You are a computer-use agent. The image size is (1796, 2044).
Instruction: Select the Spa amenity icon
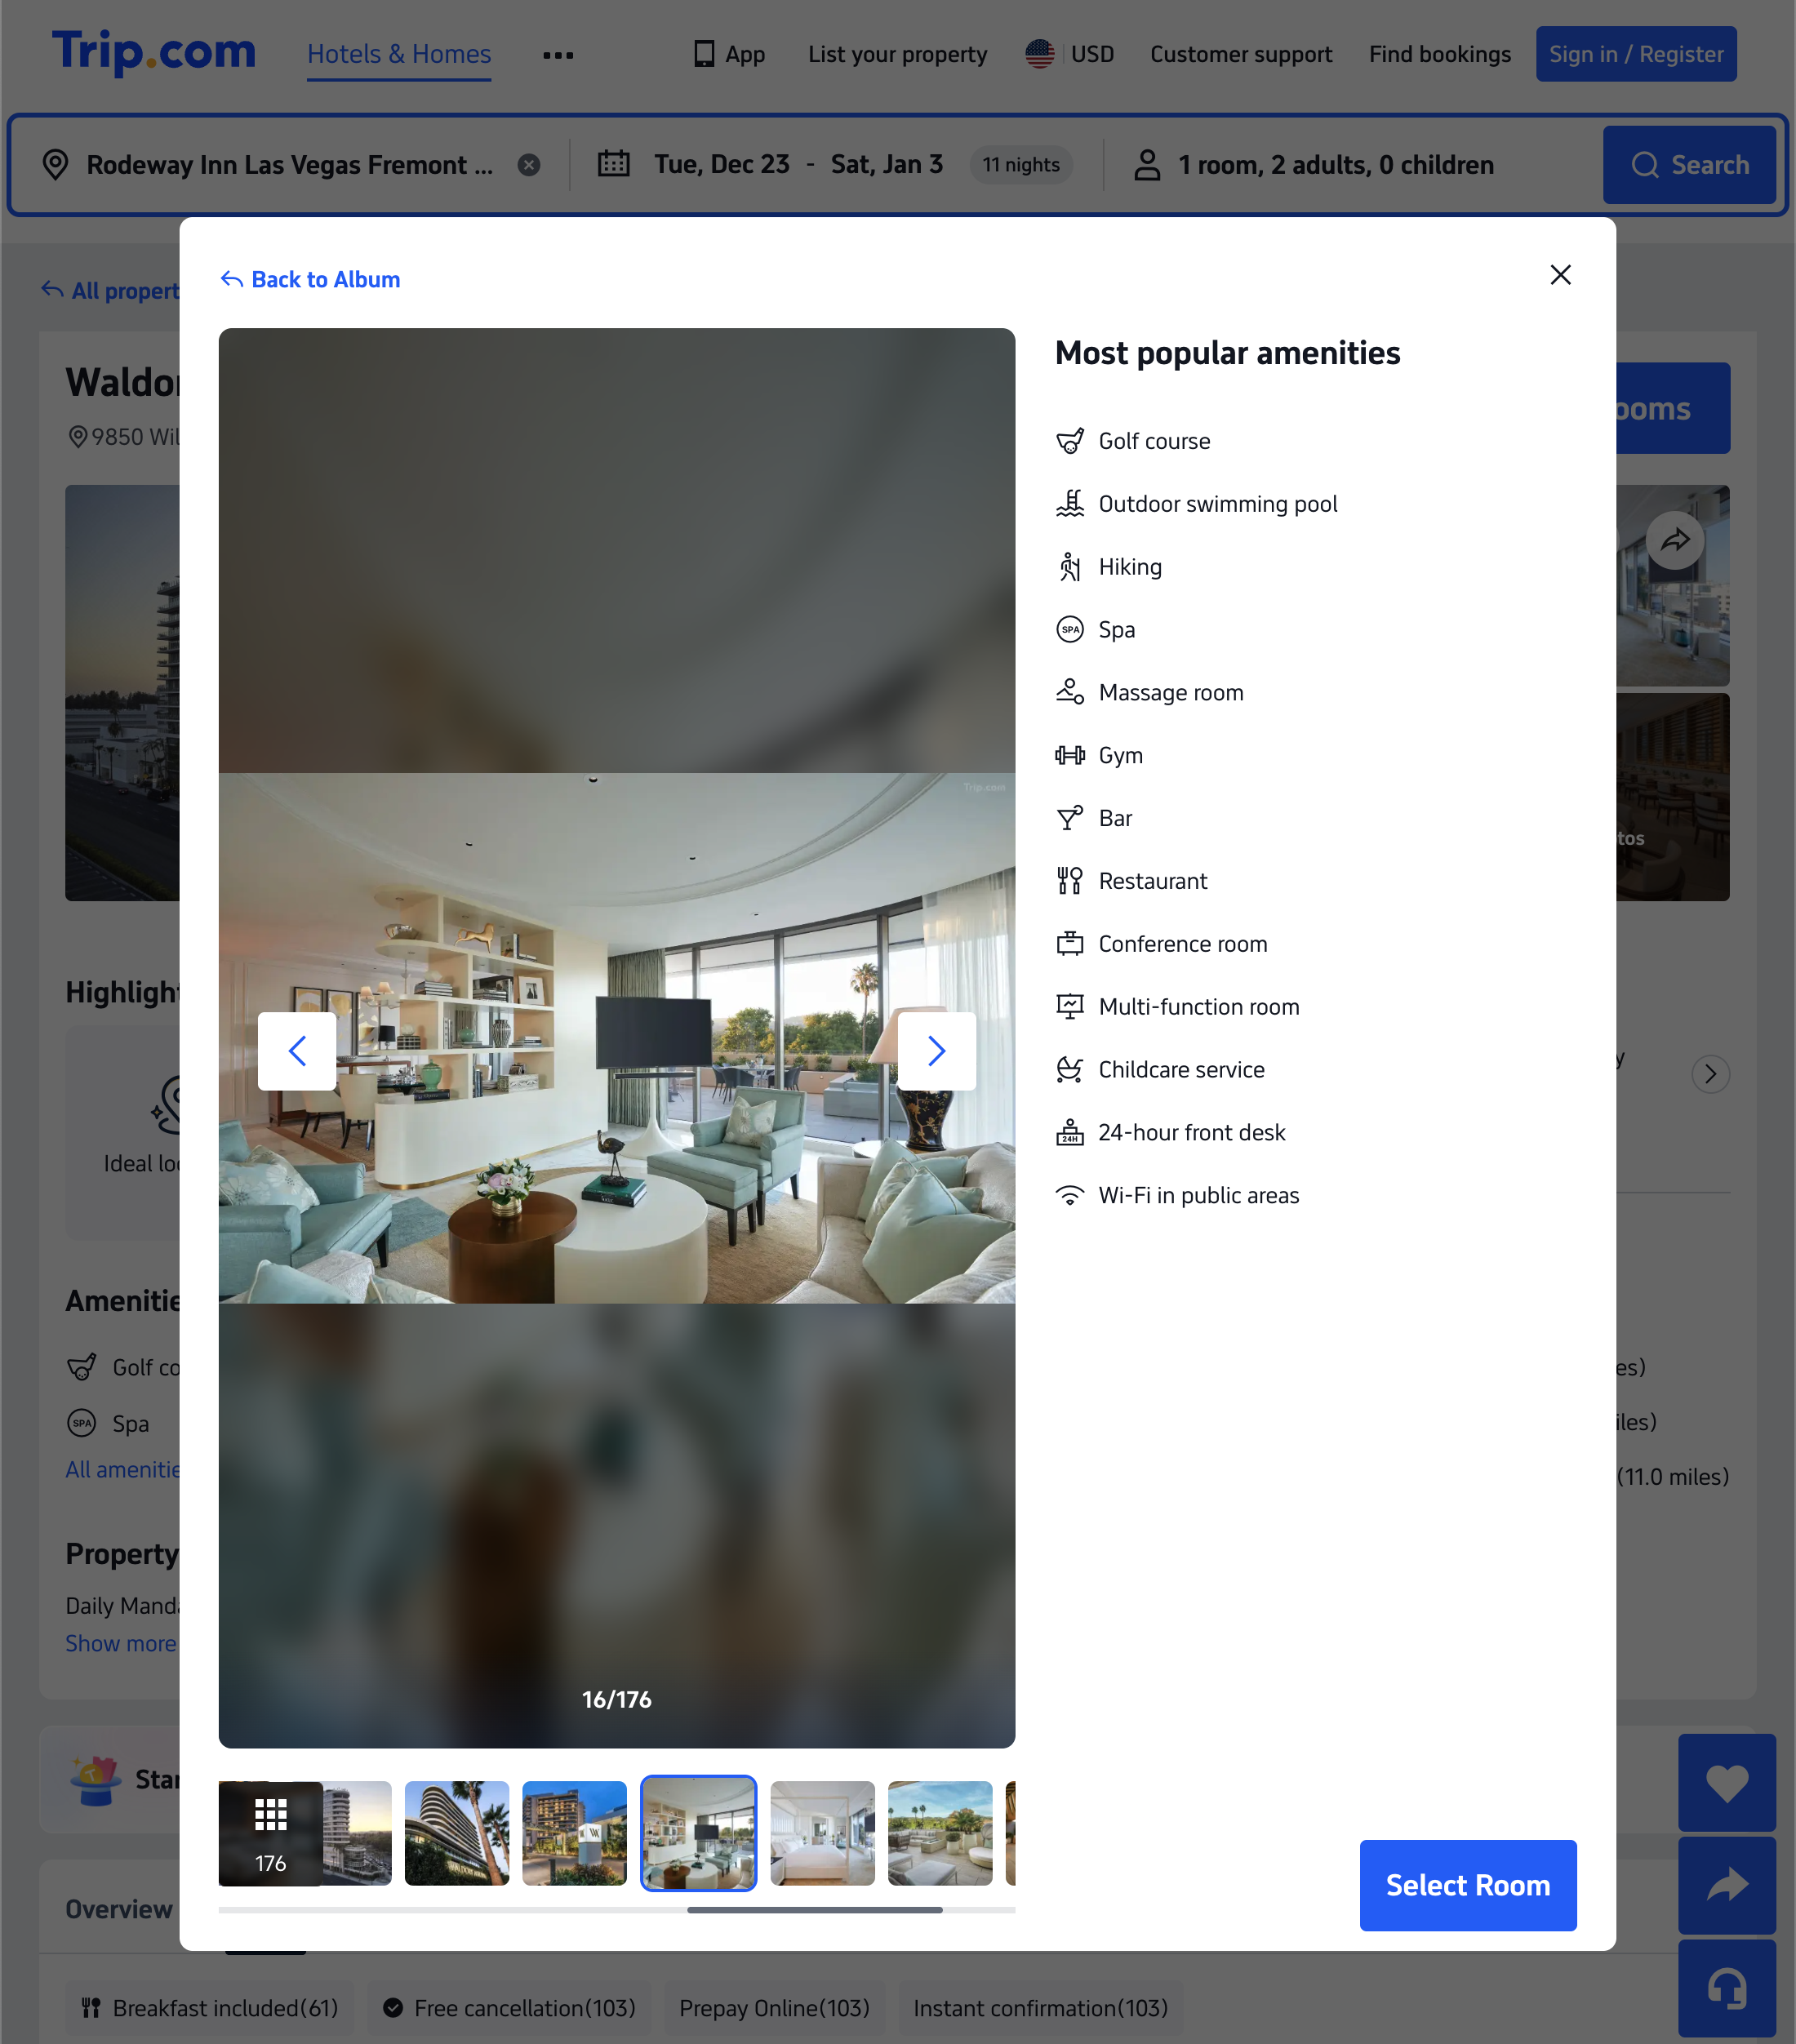(x=1070, y=629)
